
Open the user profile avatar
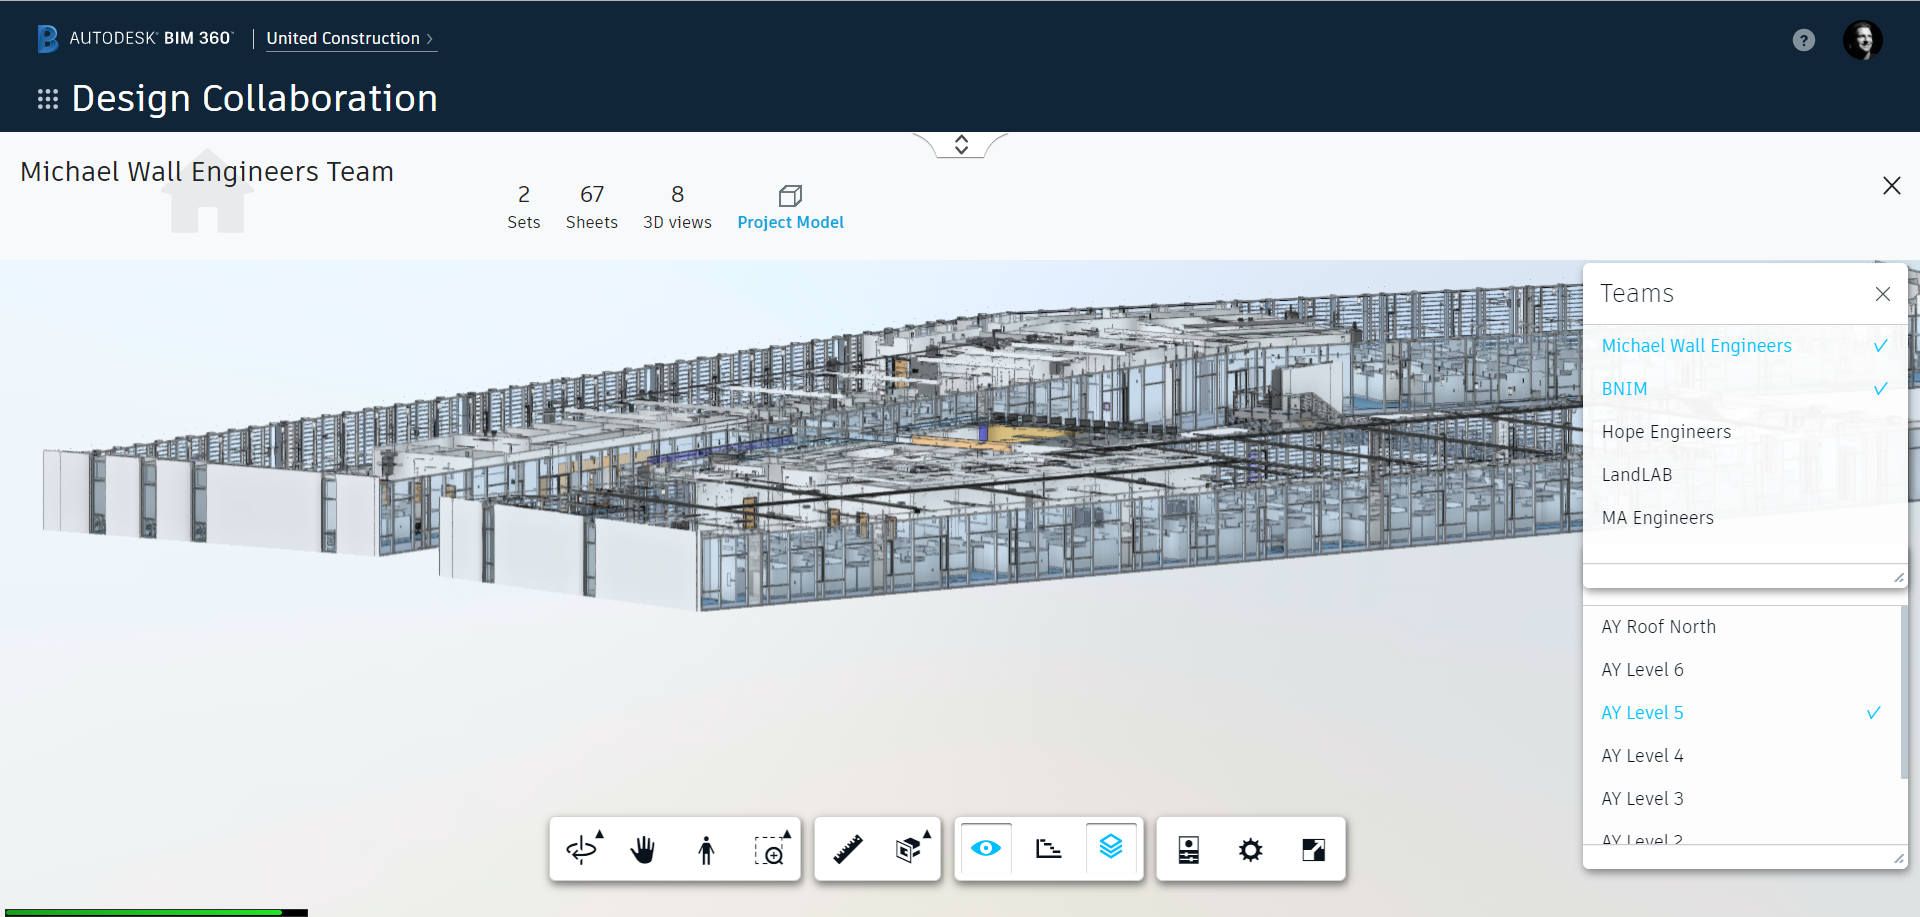click(1862, 40)
